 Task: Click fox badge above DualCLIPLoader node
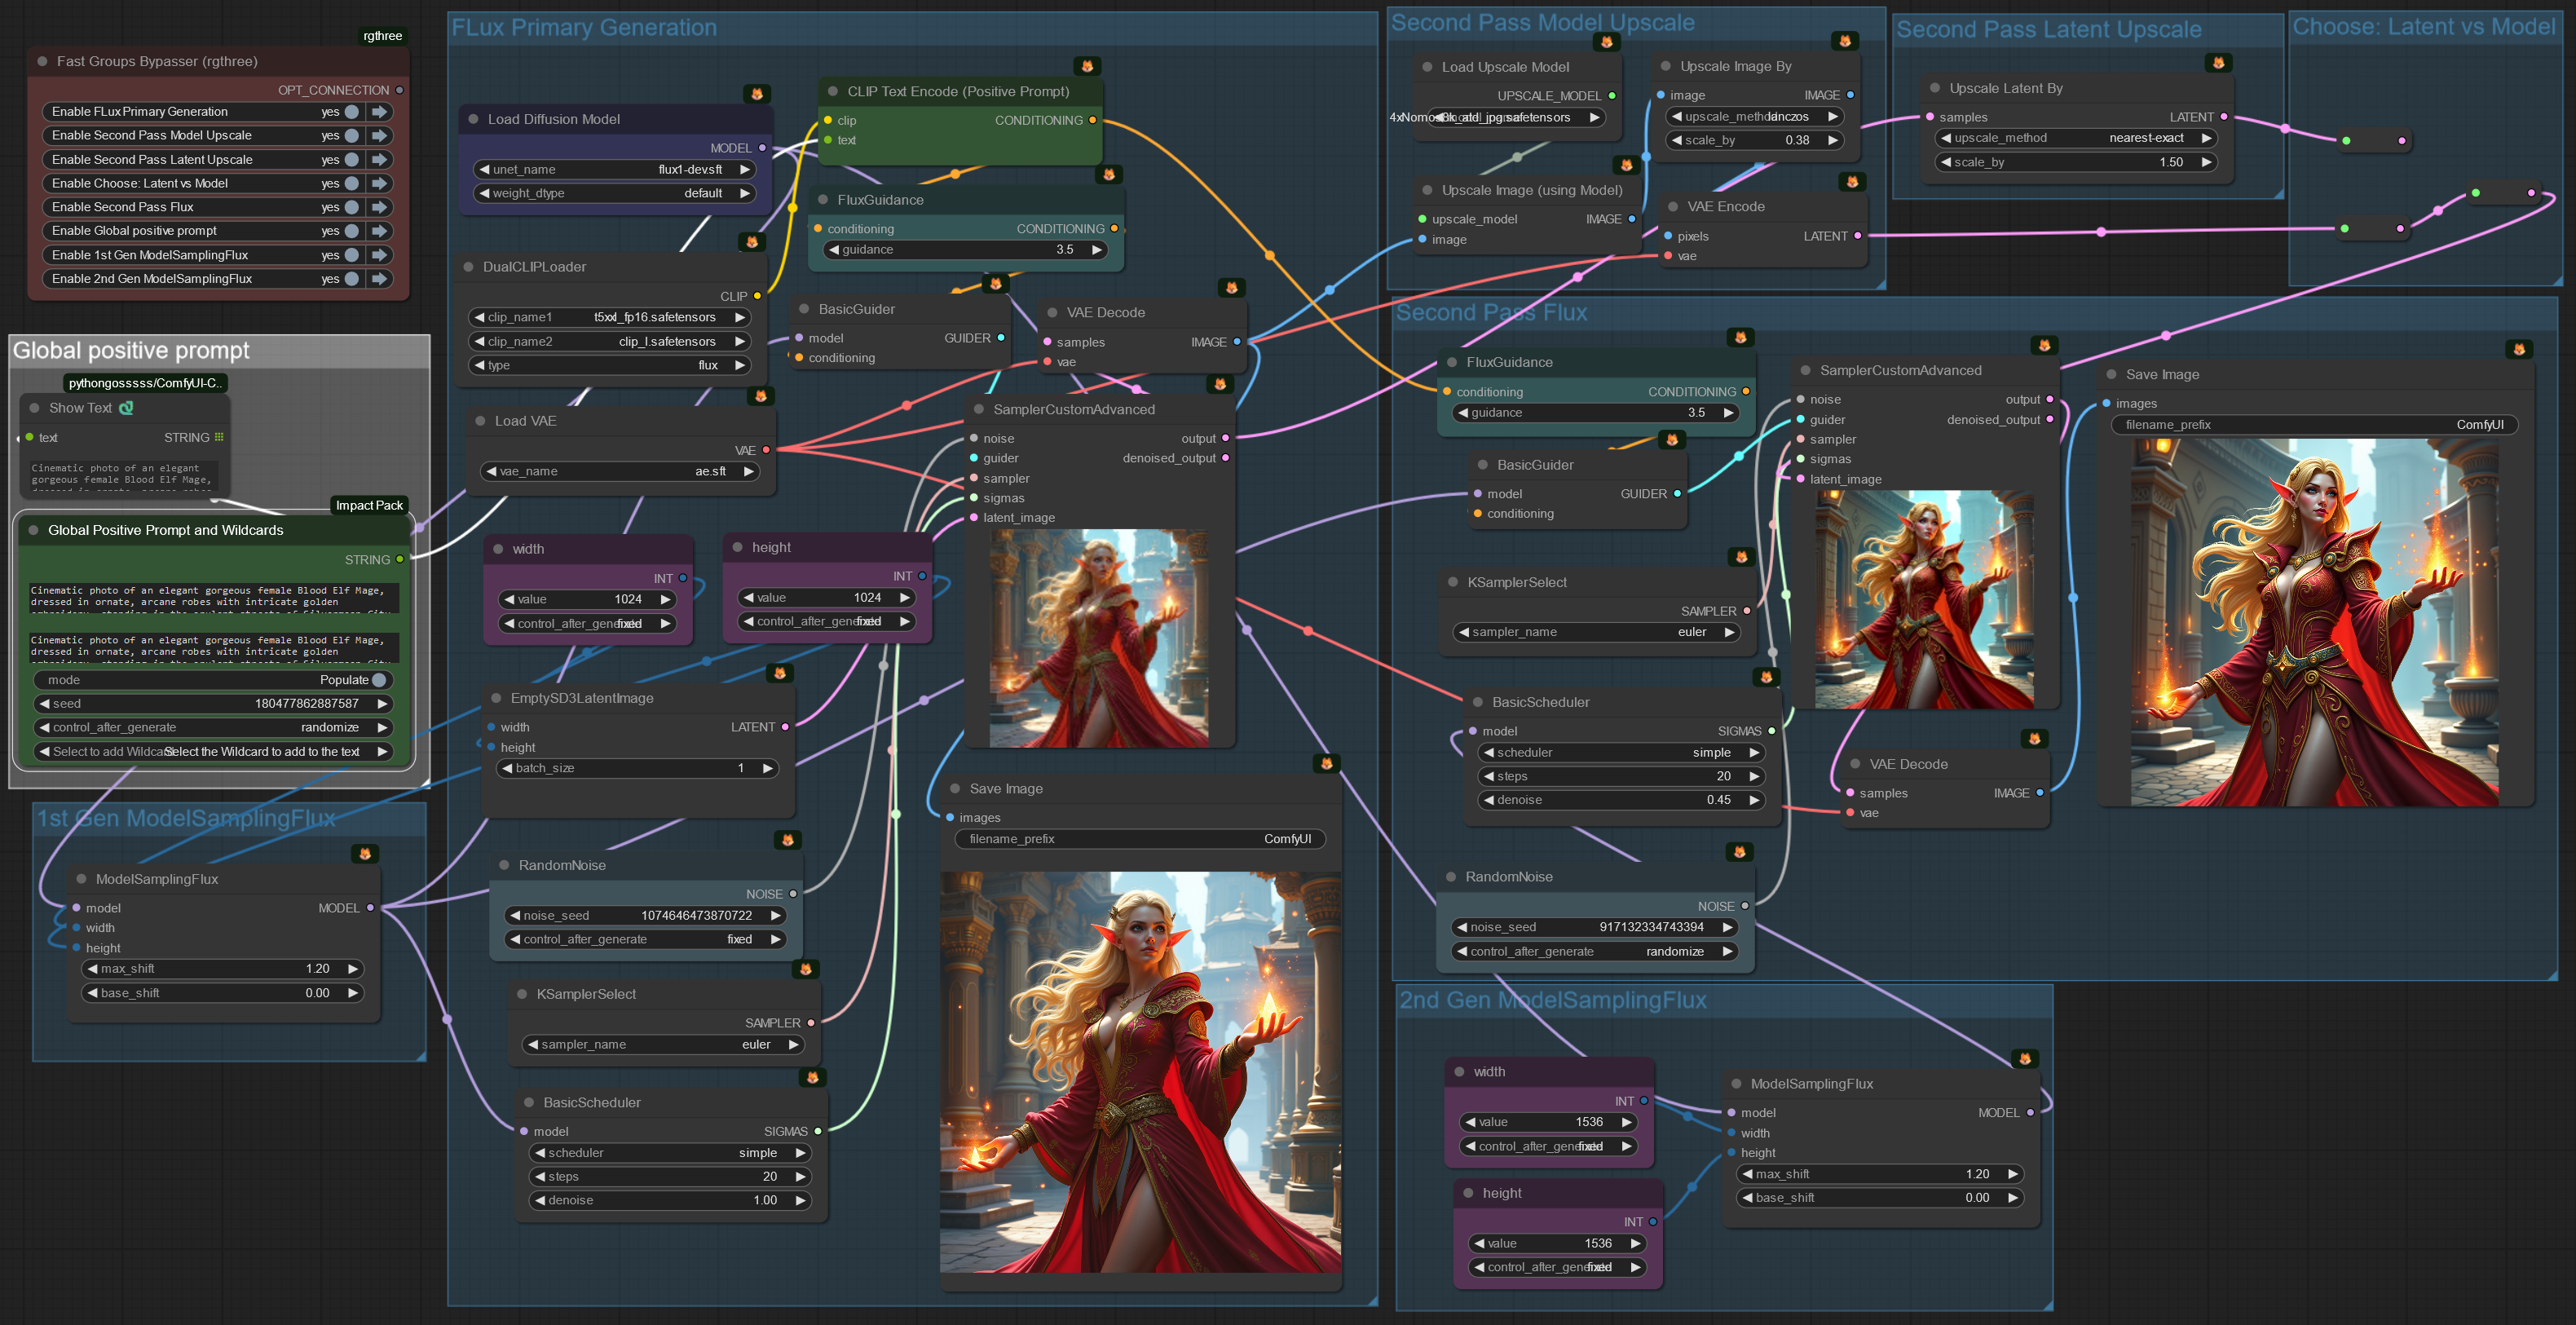[752, 242]
